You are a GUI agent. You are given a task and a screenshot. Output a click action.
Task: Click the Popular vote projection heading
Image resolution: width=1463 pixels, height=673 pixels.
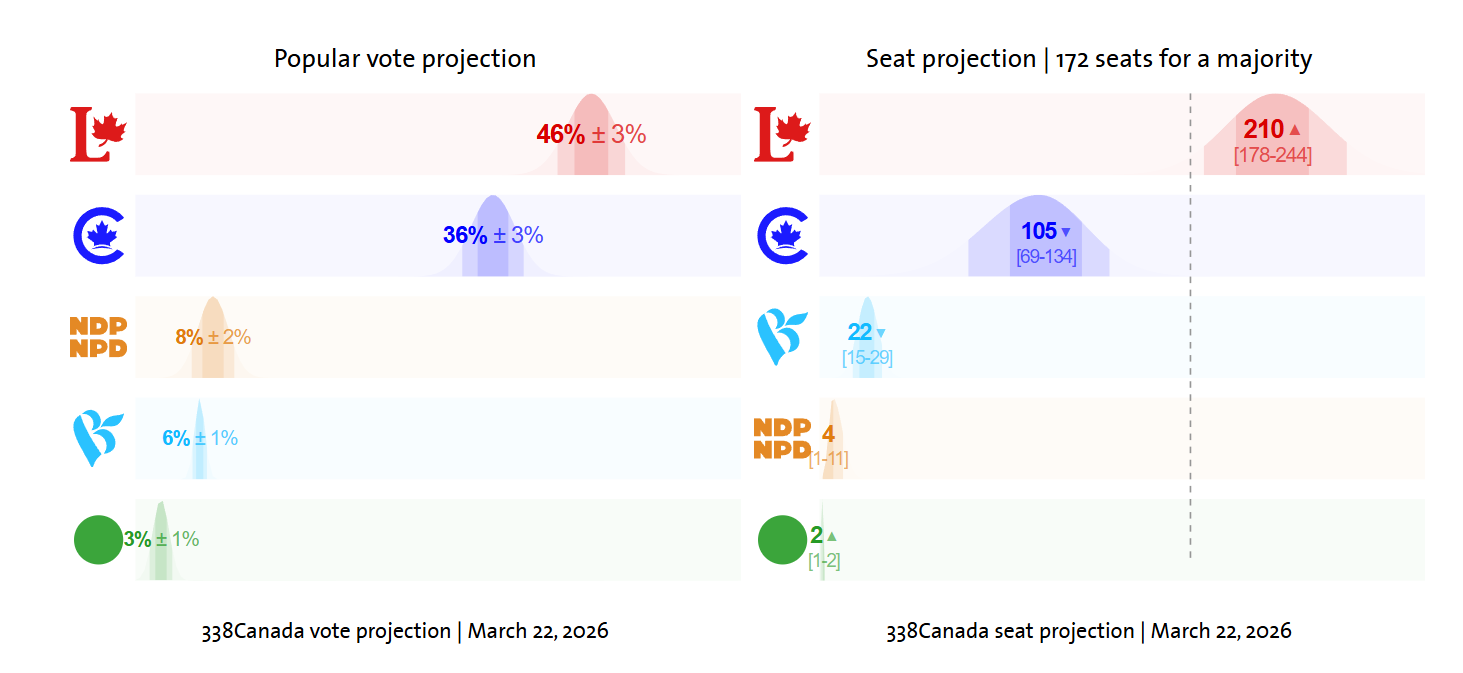coord(405,59)
